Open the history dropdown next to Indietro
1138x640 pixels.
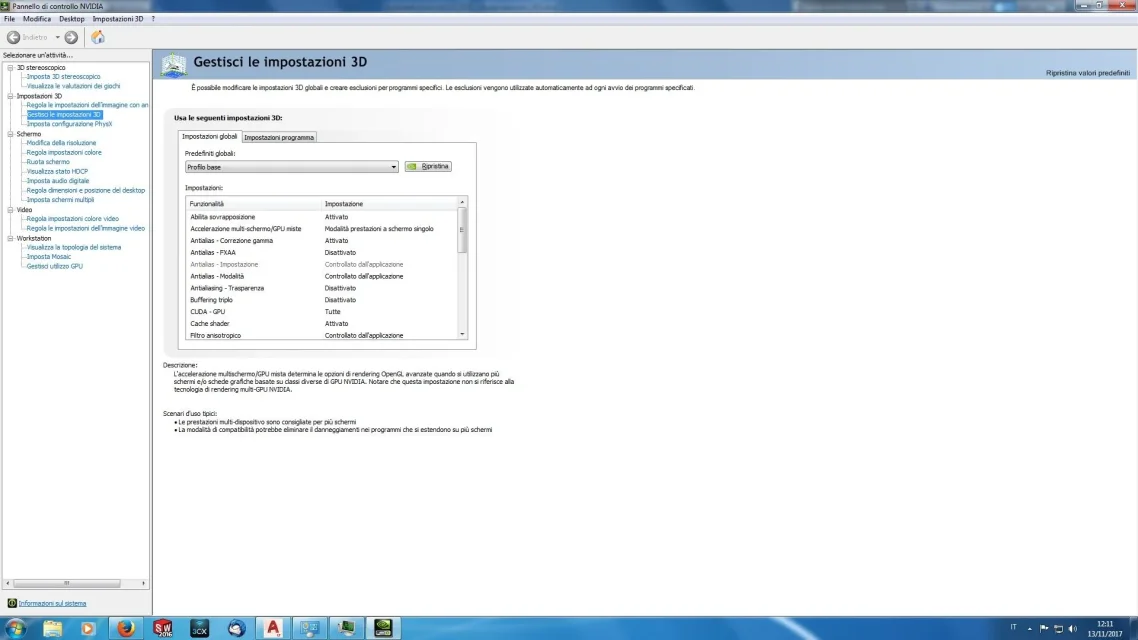[57, 37]
